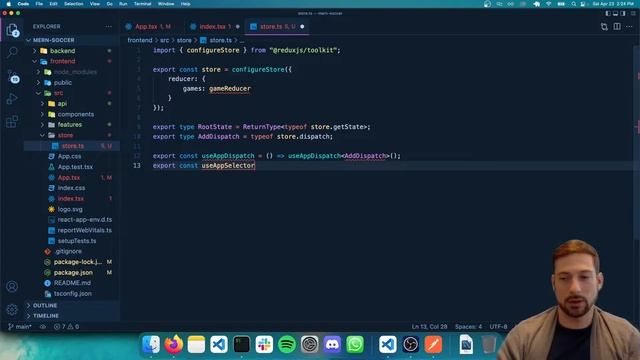Open logo.svg in the file tree
Viewport: 640px width, 360px height.
(72, 209)
